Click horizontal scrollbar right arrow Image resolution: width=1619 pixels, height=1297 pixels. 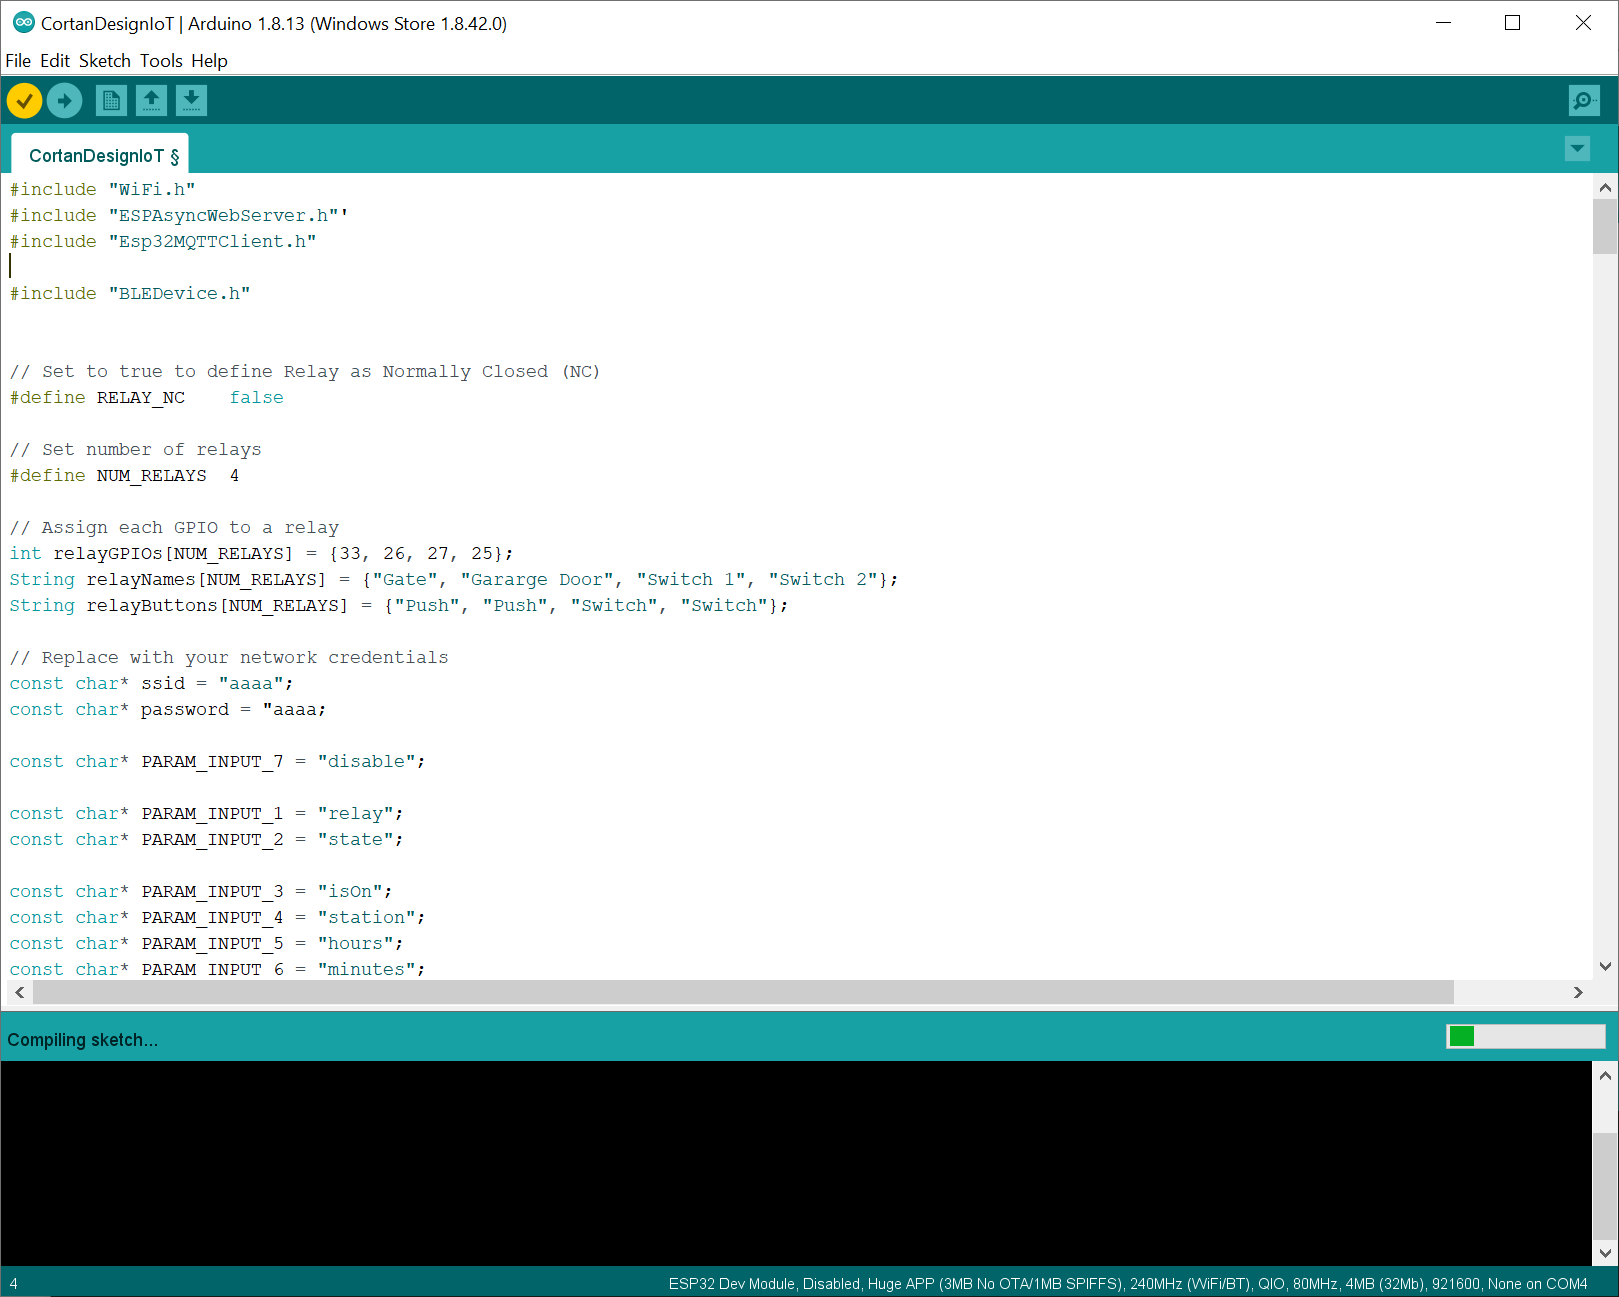tap(1578, 992)
